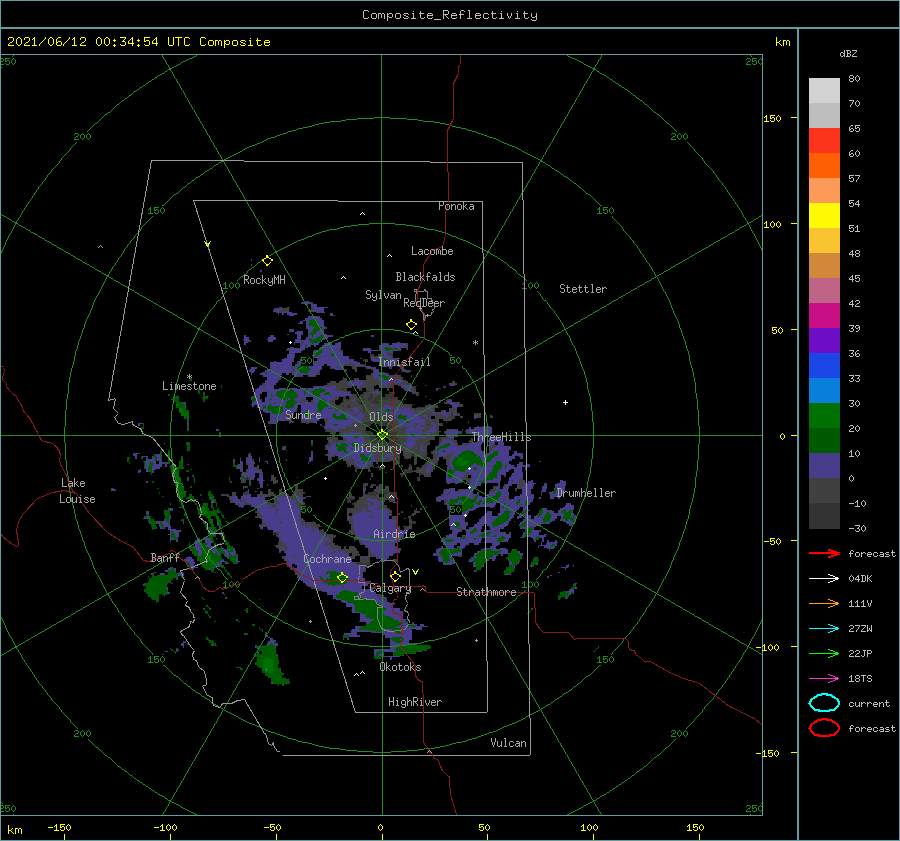The image size is (900, 841).
Task: Click the 80 dBZ value label in legend
Action: point(854,79)
